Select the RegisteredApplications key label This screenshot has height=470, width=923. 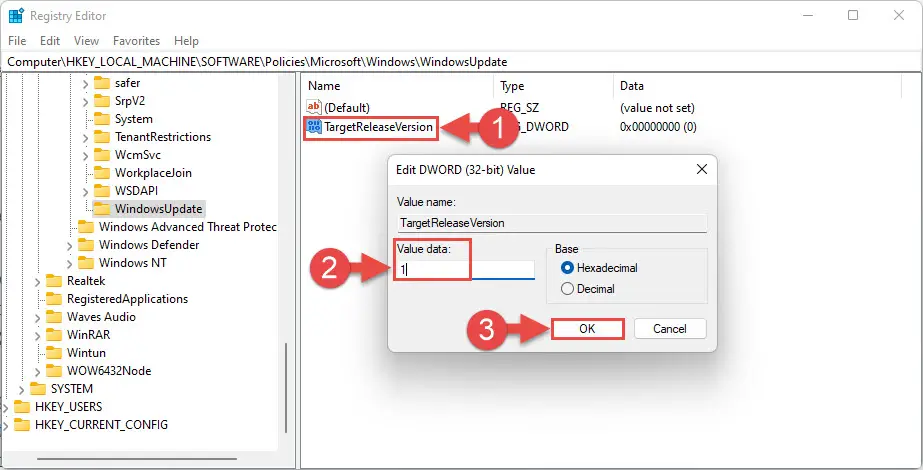pos(127,299)
